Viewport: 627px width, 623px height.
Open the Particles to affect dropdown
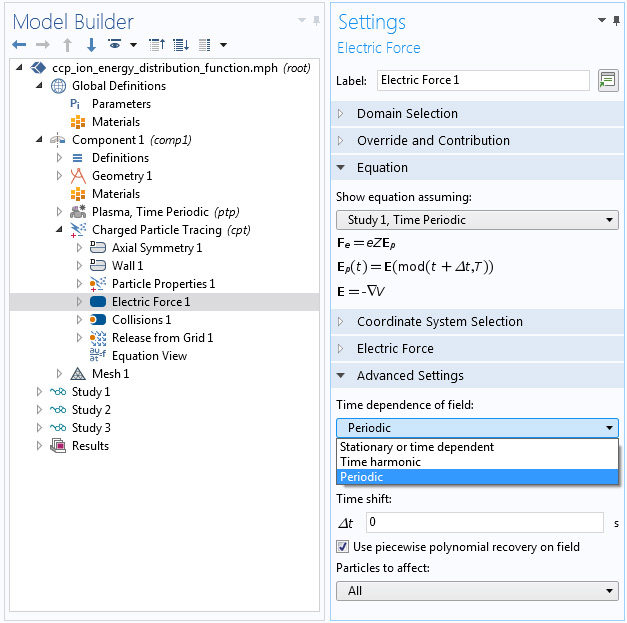pyautogui.click(x=477, y=591)
